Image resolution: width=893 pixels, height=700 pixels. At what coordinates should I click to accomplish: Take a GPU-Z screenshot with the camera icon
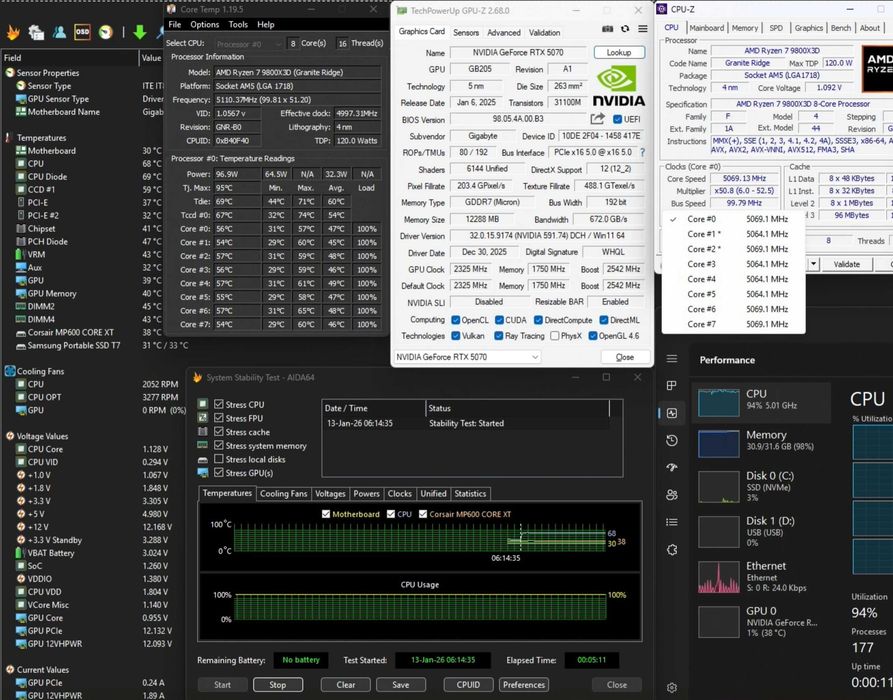608,28
